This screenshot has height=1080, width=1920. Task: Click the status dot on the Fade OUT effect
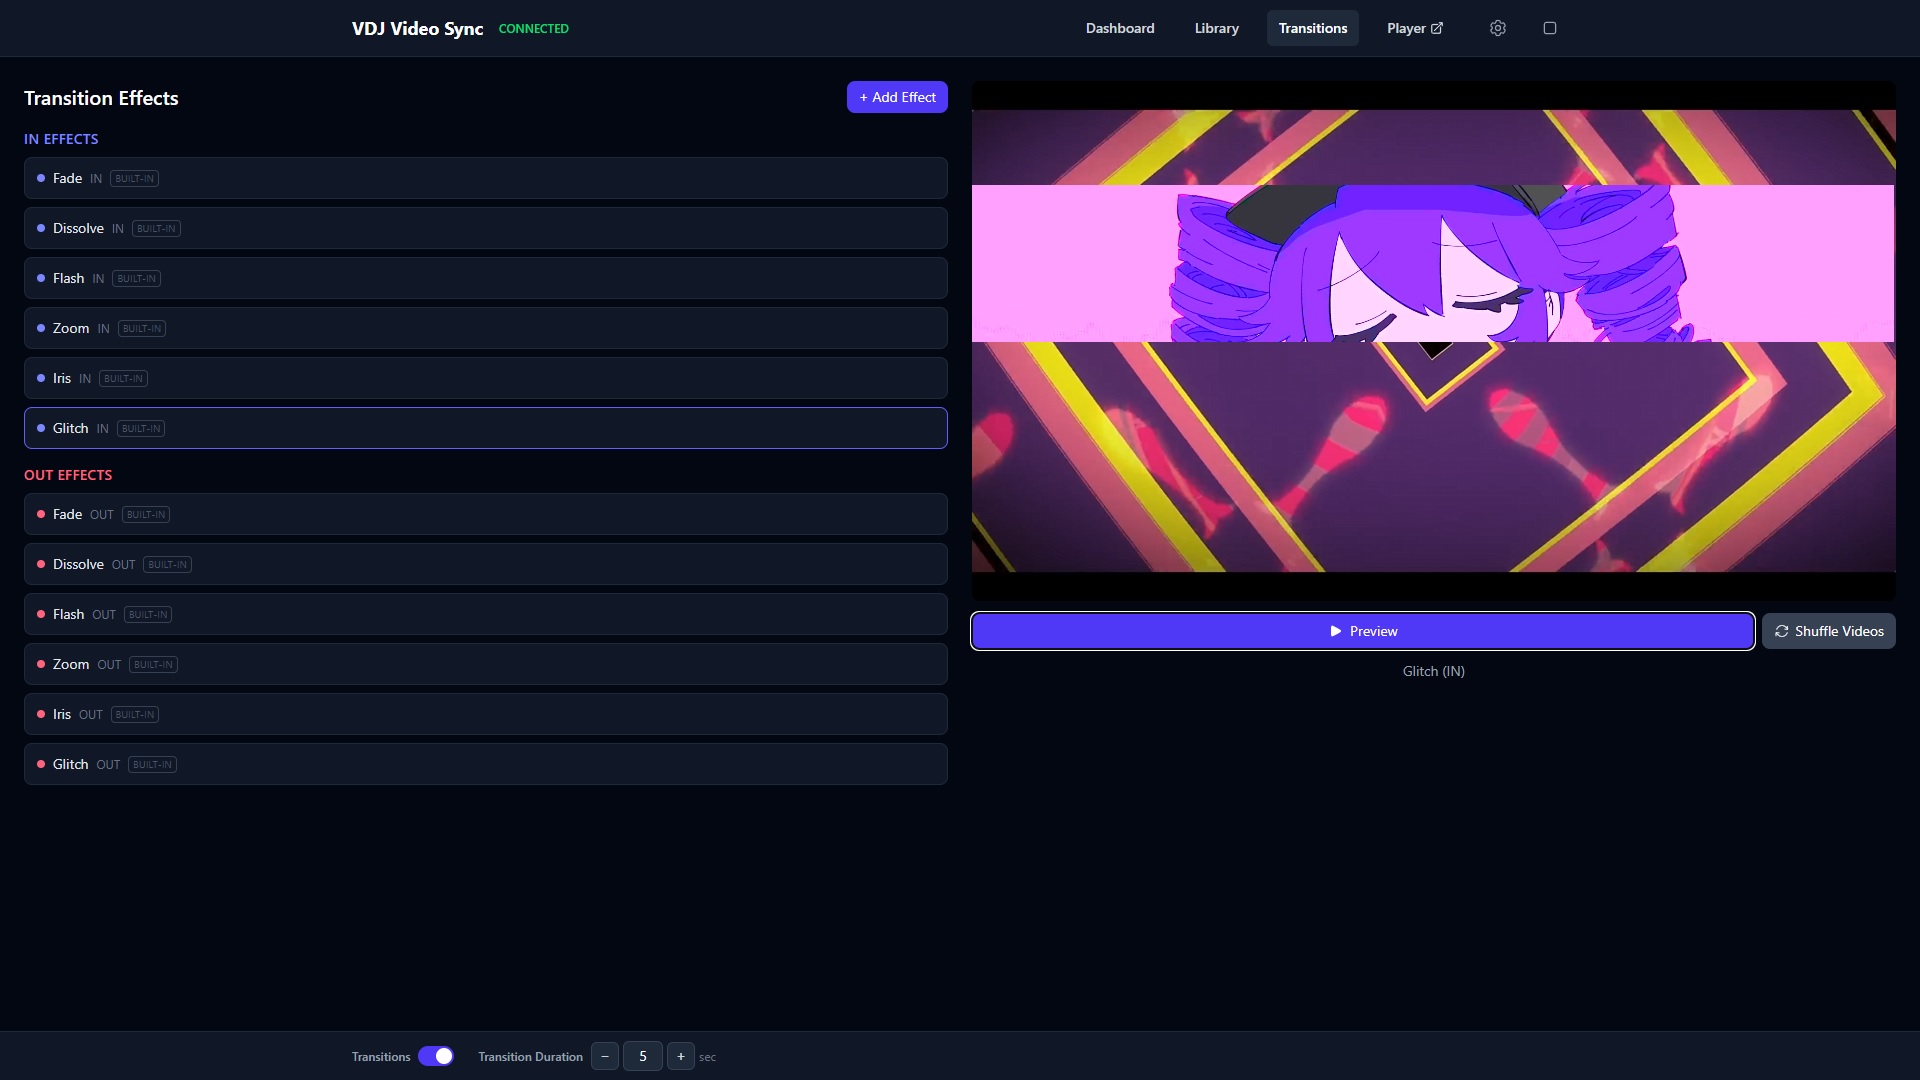pos(41,513)
